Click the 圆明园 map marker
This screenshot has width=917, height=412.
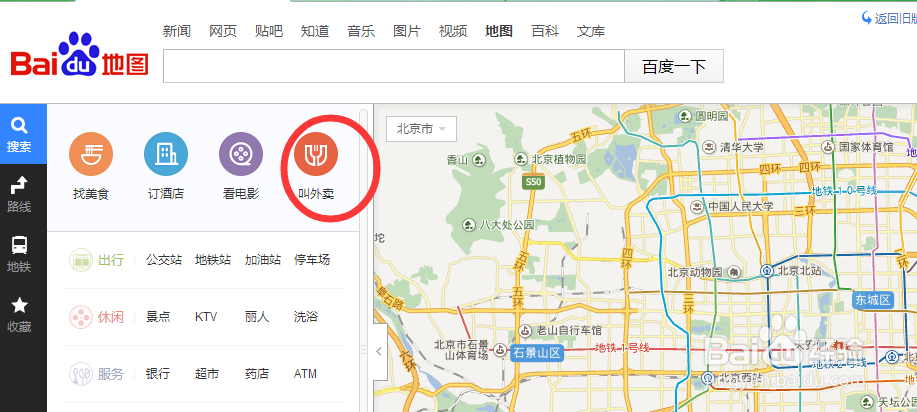pyautogui.click(x=685, y=115)
